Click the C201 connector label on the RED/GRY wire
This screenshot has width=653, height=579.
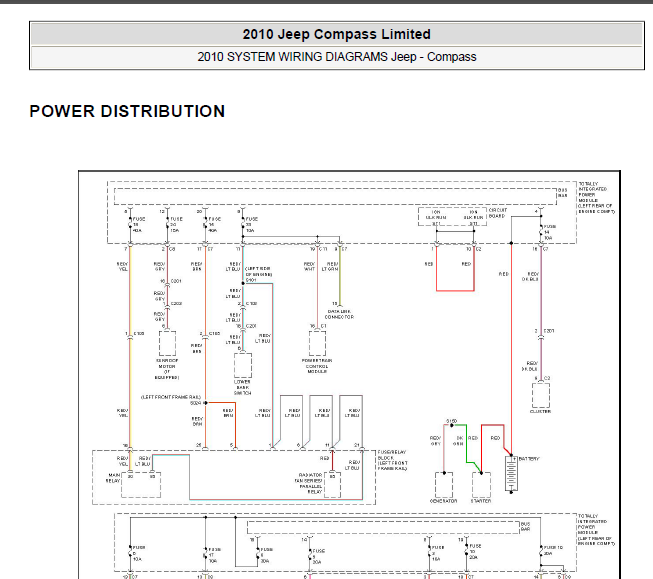176,281
